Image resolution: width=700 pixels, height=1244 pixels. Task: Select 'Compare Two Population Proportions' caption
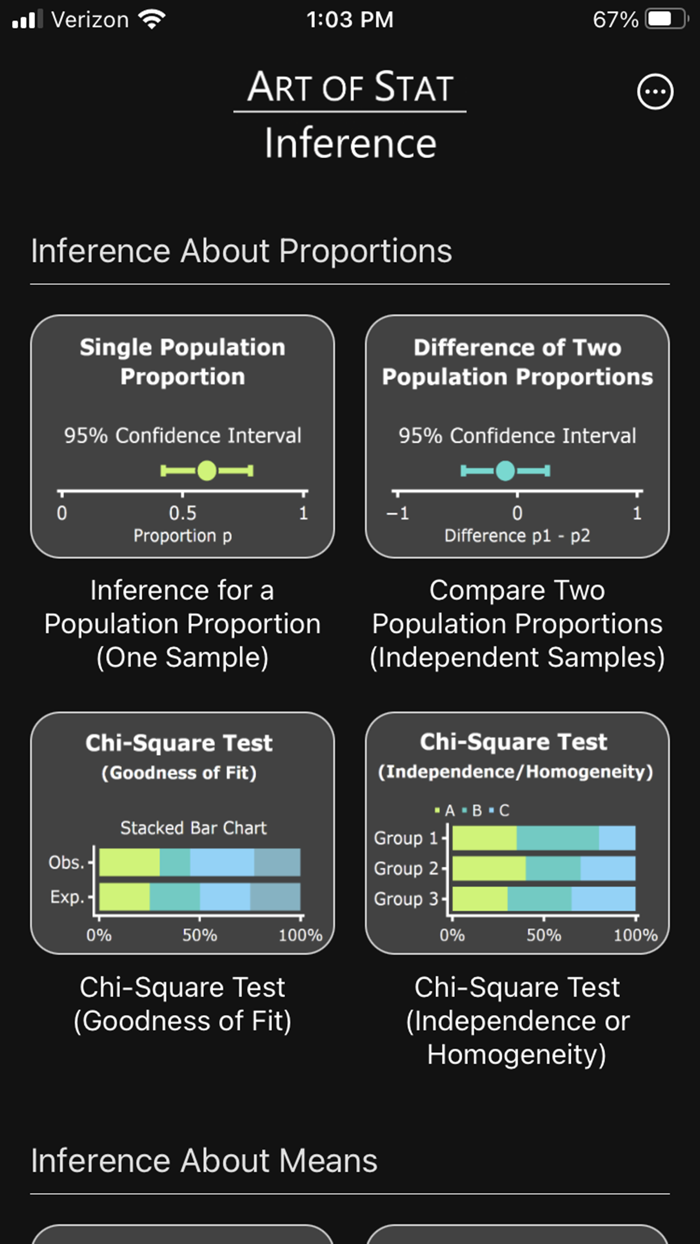point(516,624)
